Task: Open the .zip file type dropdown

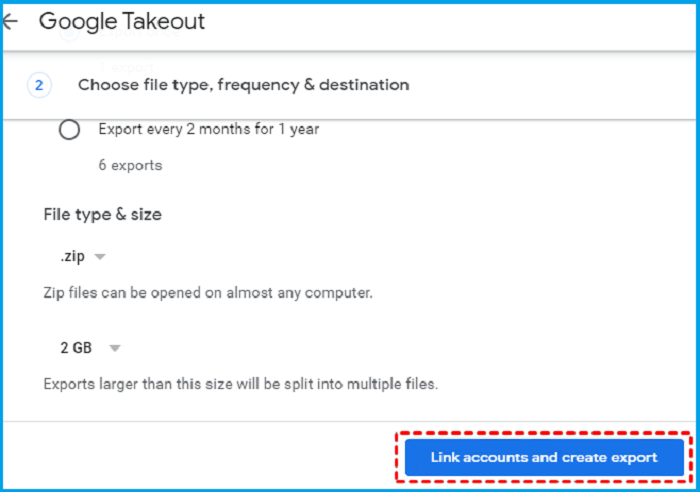Action: coord(70,257)
